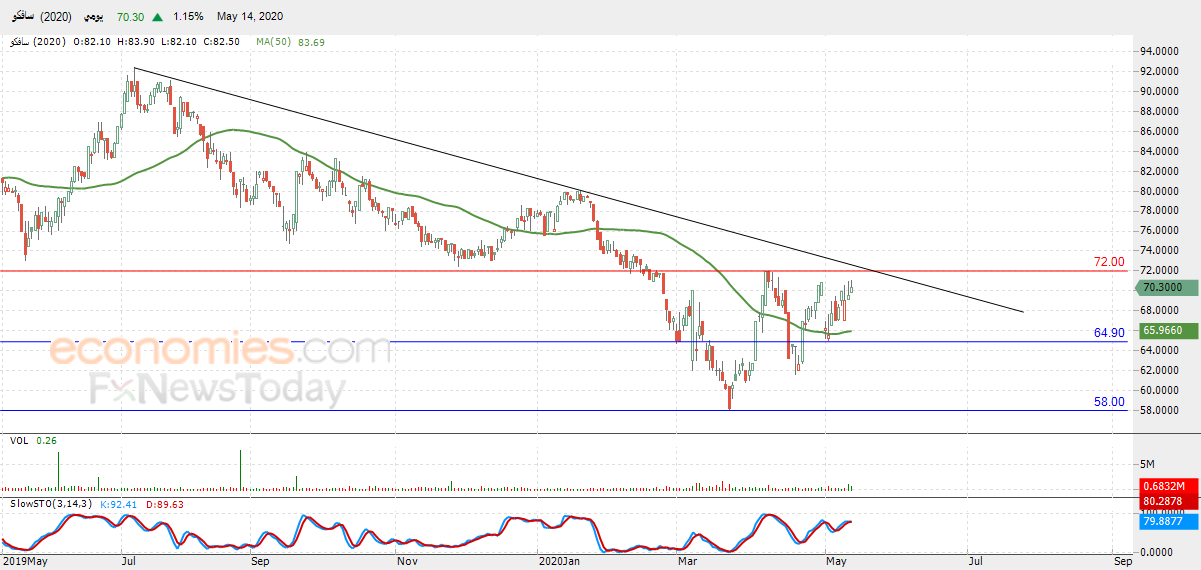Click the 68.000 price axis label
Image resolution: width=1201 pixels, height=570 pixels.
pyautogui.click(x=1157, y=311)
